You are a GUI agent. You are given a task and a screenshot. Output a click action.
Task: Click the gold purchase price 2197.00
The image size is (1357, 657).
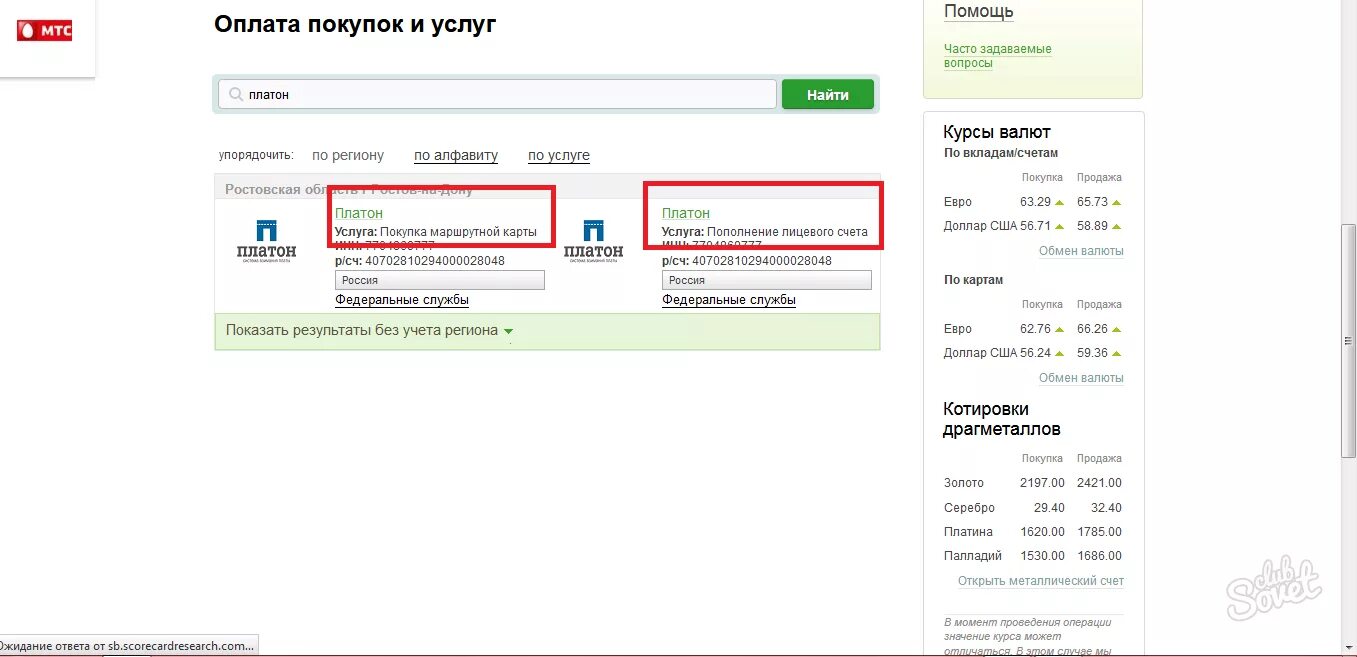(1041, 483)
